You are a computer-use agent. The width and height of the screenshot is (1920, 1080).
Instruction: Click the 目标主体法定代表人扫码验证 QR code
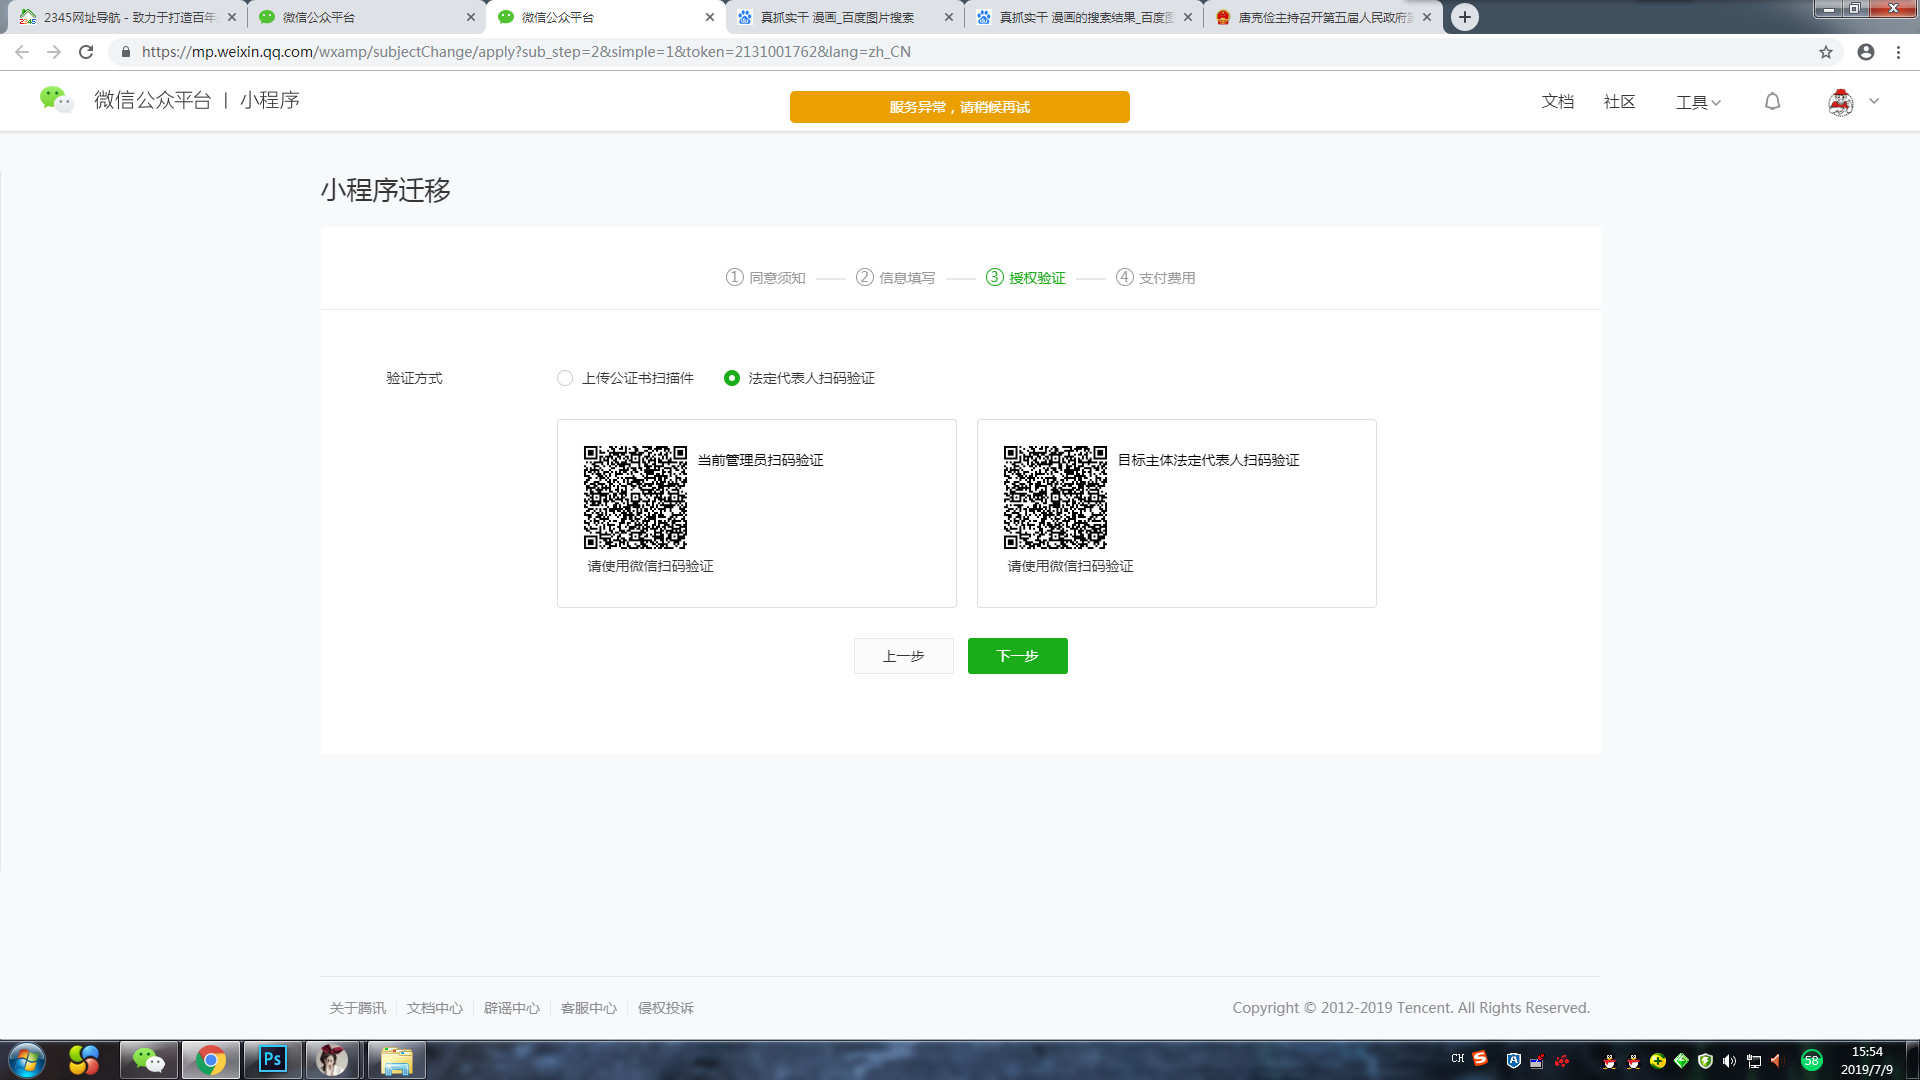pos(1055,497)
